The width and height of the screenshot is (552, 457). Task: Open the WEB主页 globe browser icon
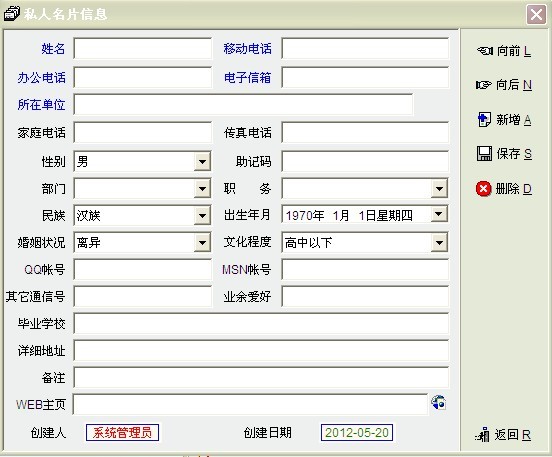point(439,402)
